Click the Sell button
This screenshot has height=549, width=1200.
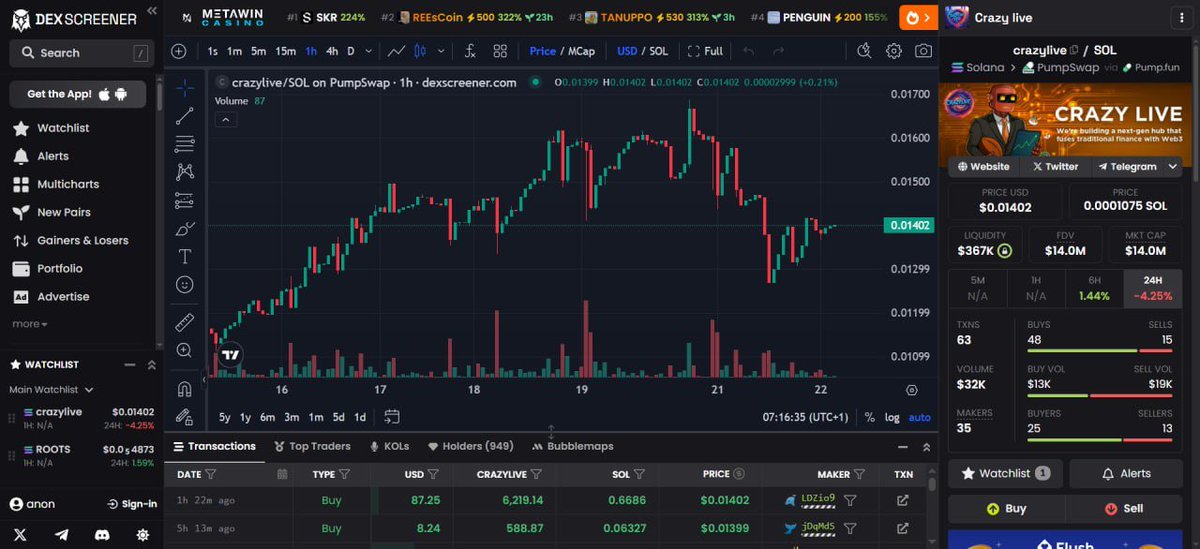pyautogui.click(x=1125, y=508)
